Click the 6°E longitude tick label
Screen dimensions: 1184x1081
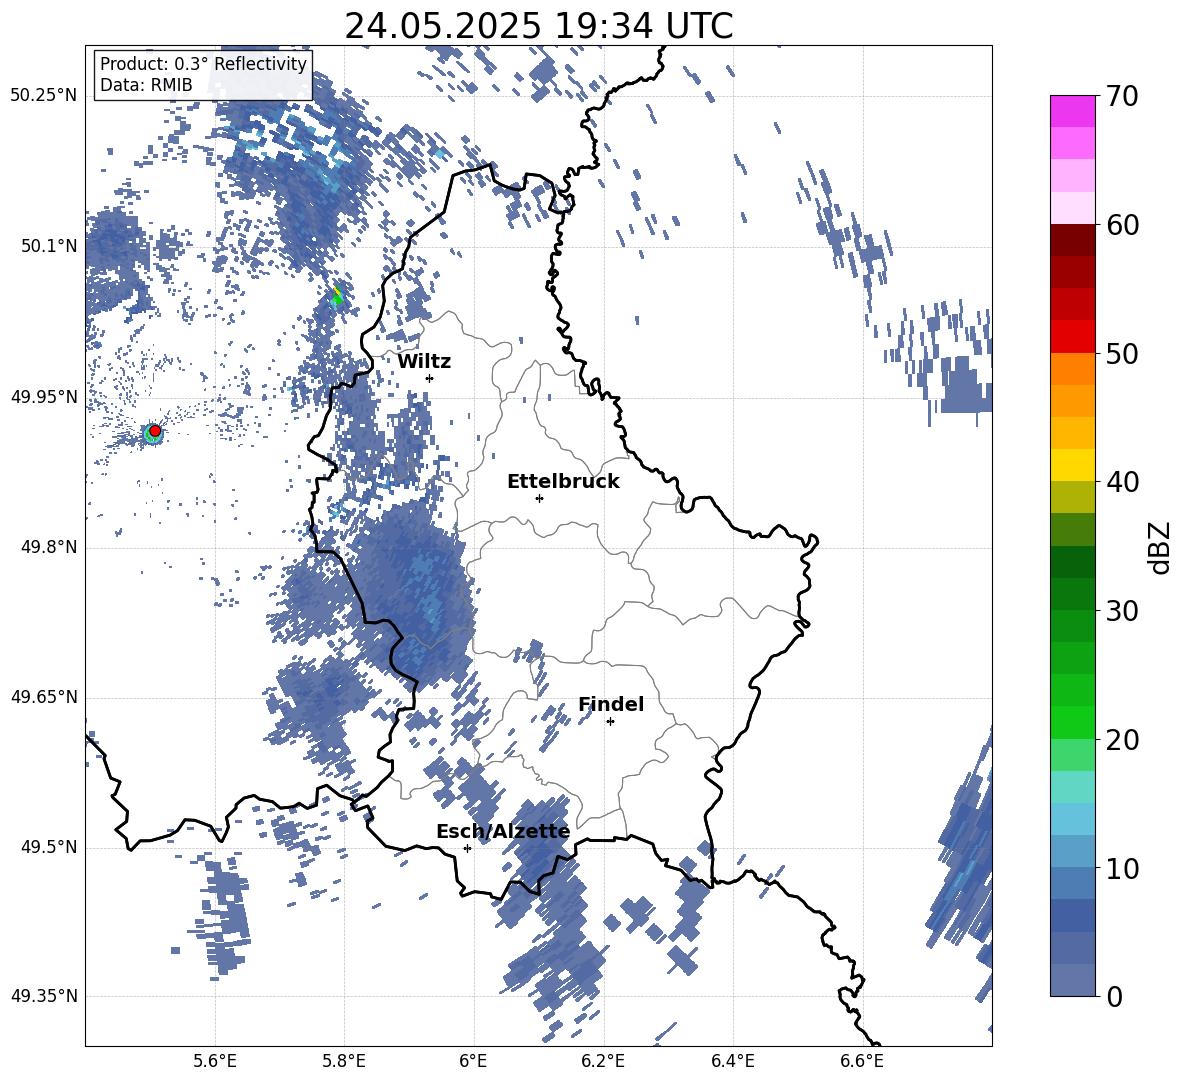[x=473, y=1061]
